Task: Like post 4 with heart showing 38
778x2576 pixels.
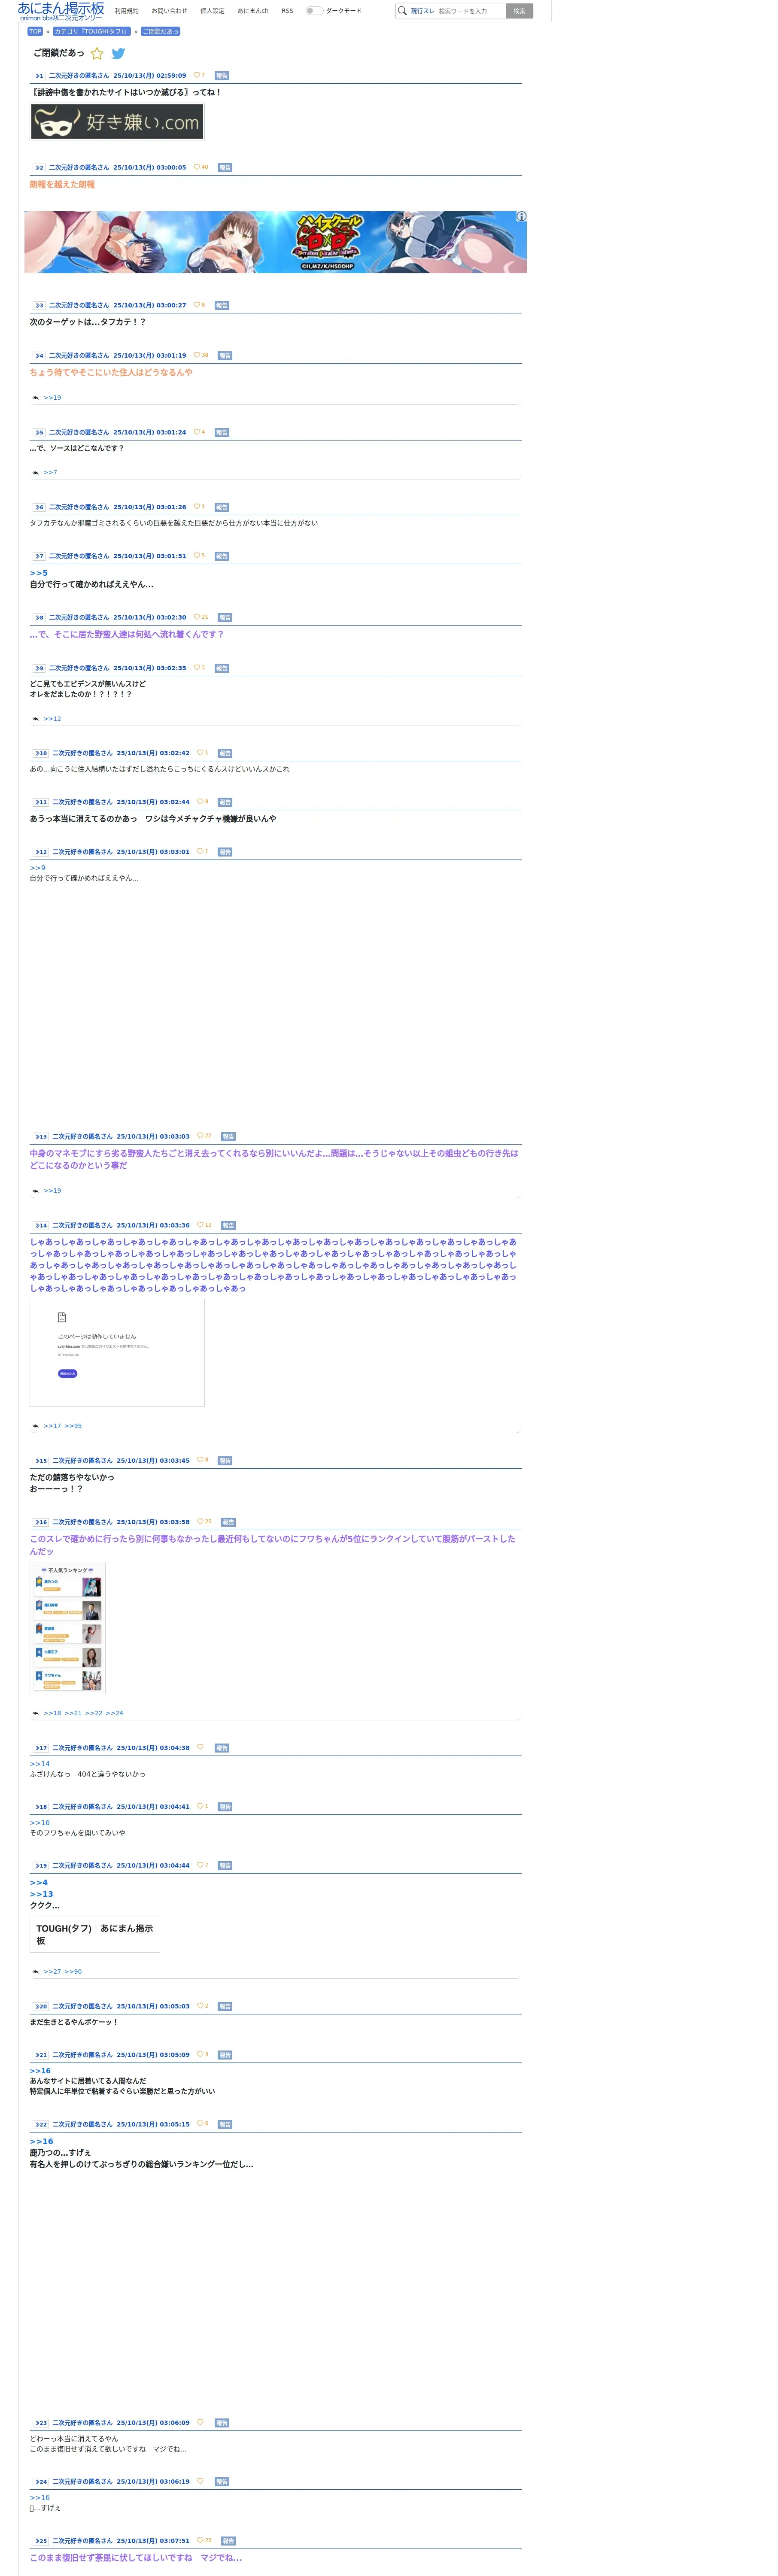Action: [x=197, y=355]
